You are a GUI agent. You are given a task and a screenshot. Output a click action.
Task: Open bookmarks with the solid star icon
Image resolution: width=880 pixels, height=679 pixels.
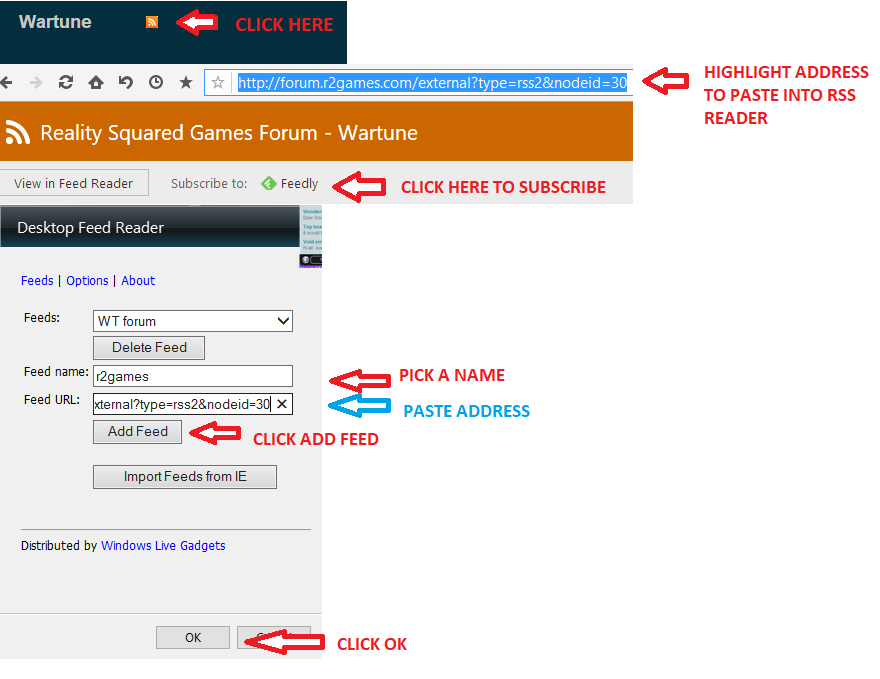point(186,83)
